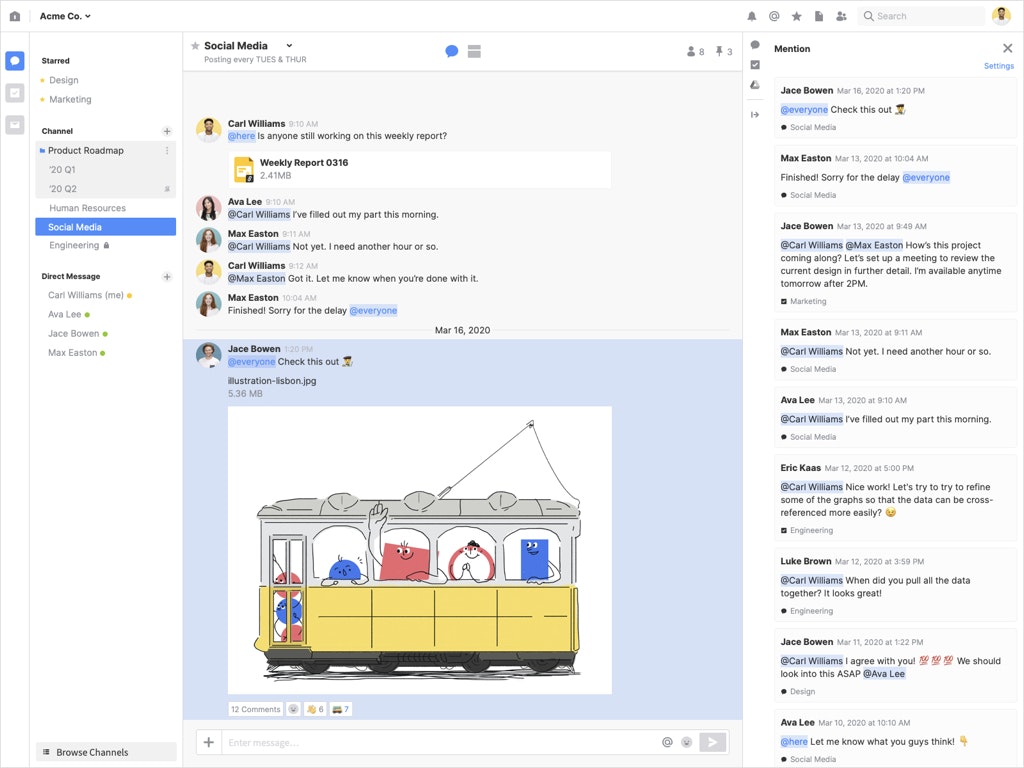Viewport: 1024px width, 768px height.
Task: Open Mention panel Settings link
Action: [x=998, y=66]
